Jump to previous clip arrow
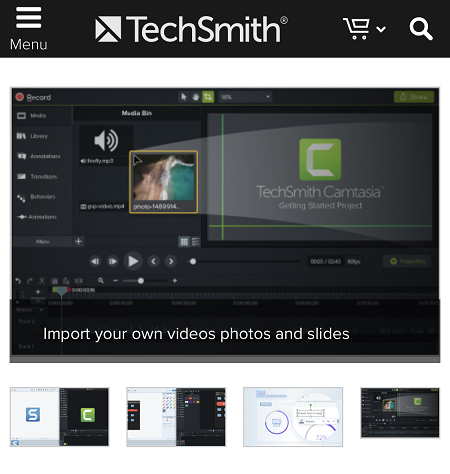Screen dimensions: 450x474 [154, 261]
